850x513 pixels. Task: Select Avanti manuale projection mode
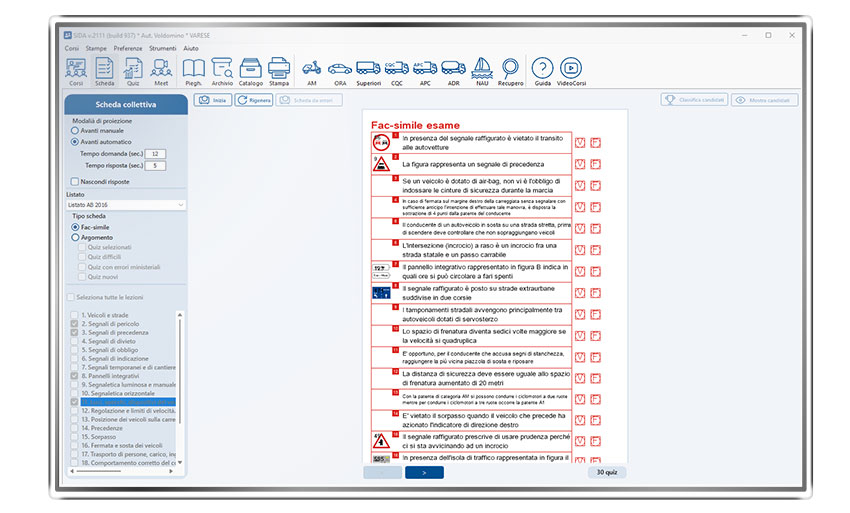pyautogui.click(x=75, y=130)
